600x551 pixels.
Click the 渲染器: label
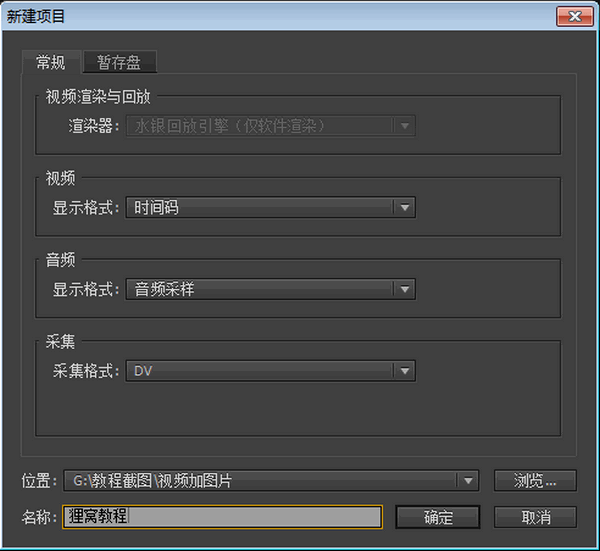94,126
